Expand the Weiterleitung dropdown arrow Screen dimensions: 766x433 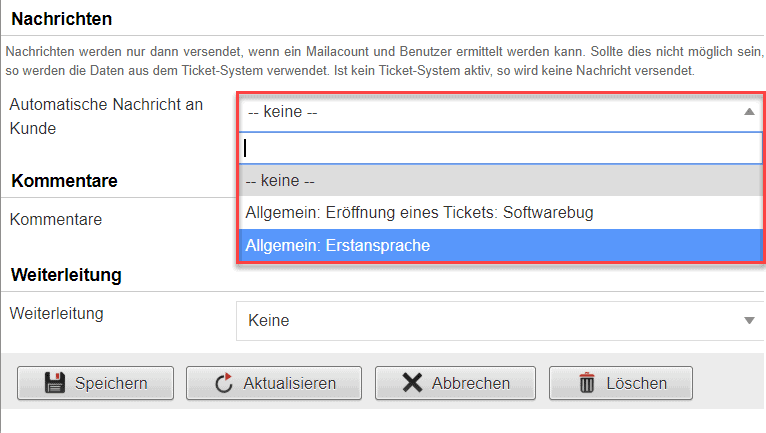[x=749, y=321]
